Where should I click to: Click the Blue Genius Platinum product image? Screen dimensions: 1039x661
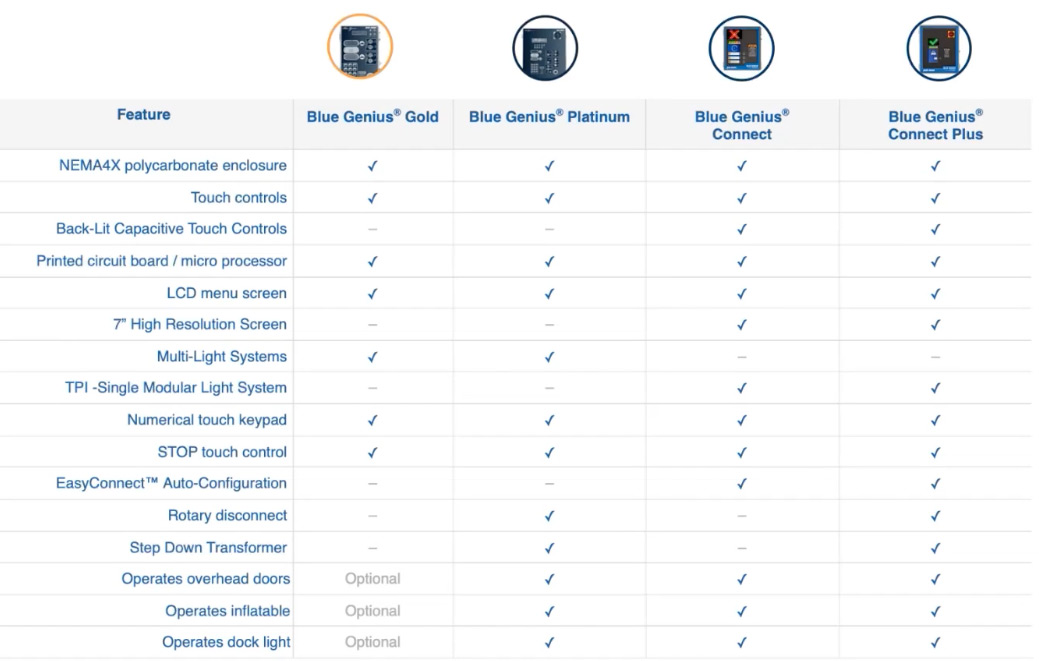[x=545, y=48]
